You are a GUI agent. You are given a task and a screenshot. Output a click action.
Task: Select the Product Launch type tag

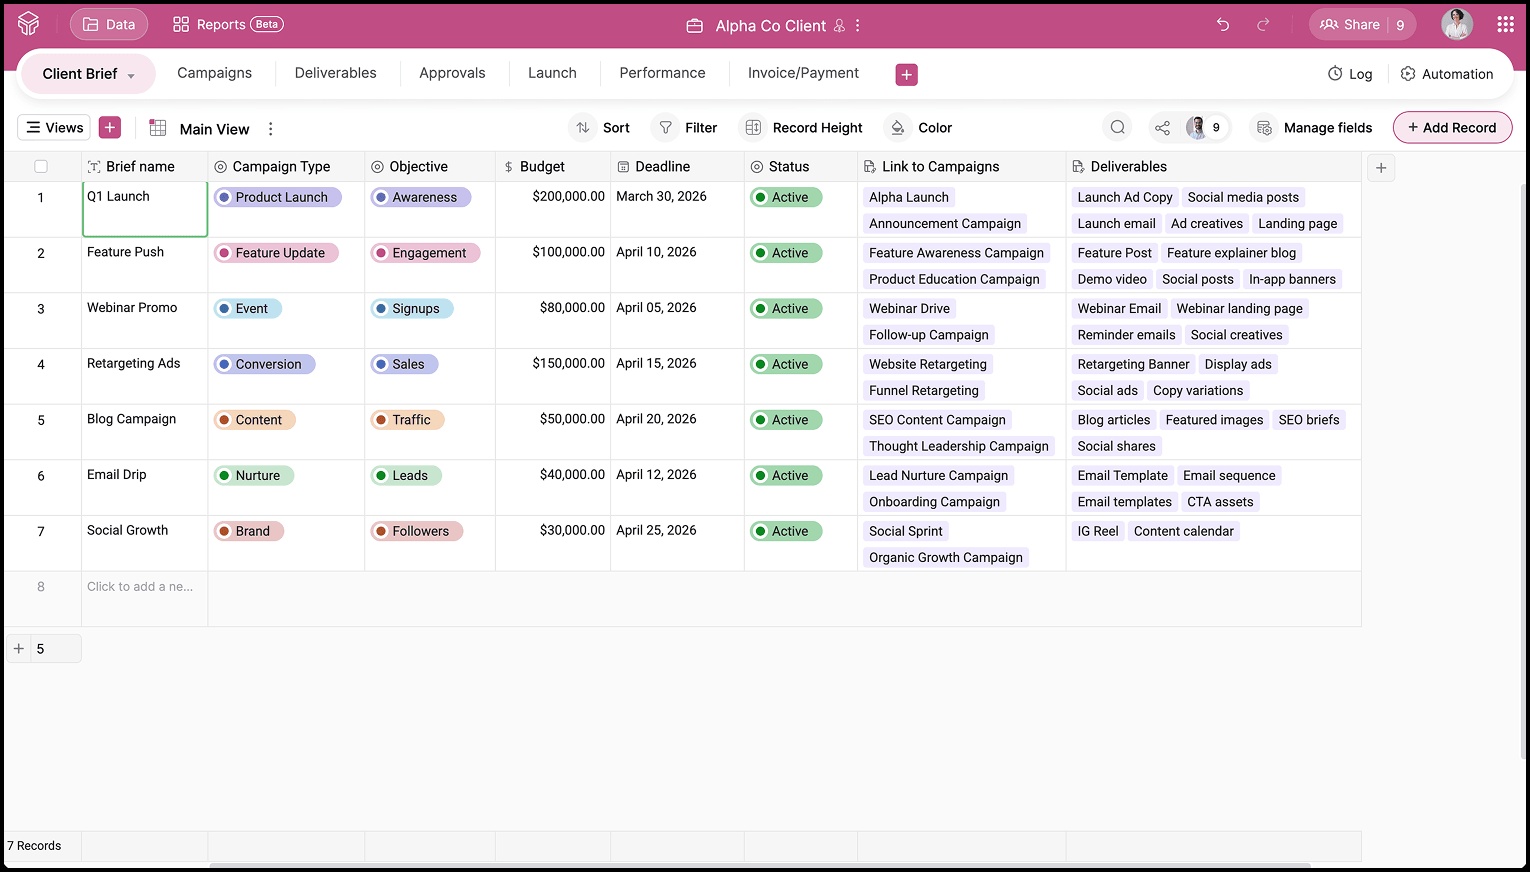click(x=278, y=197)
